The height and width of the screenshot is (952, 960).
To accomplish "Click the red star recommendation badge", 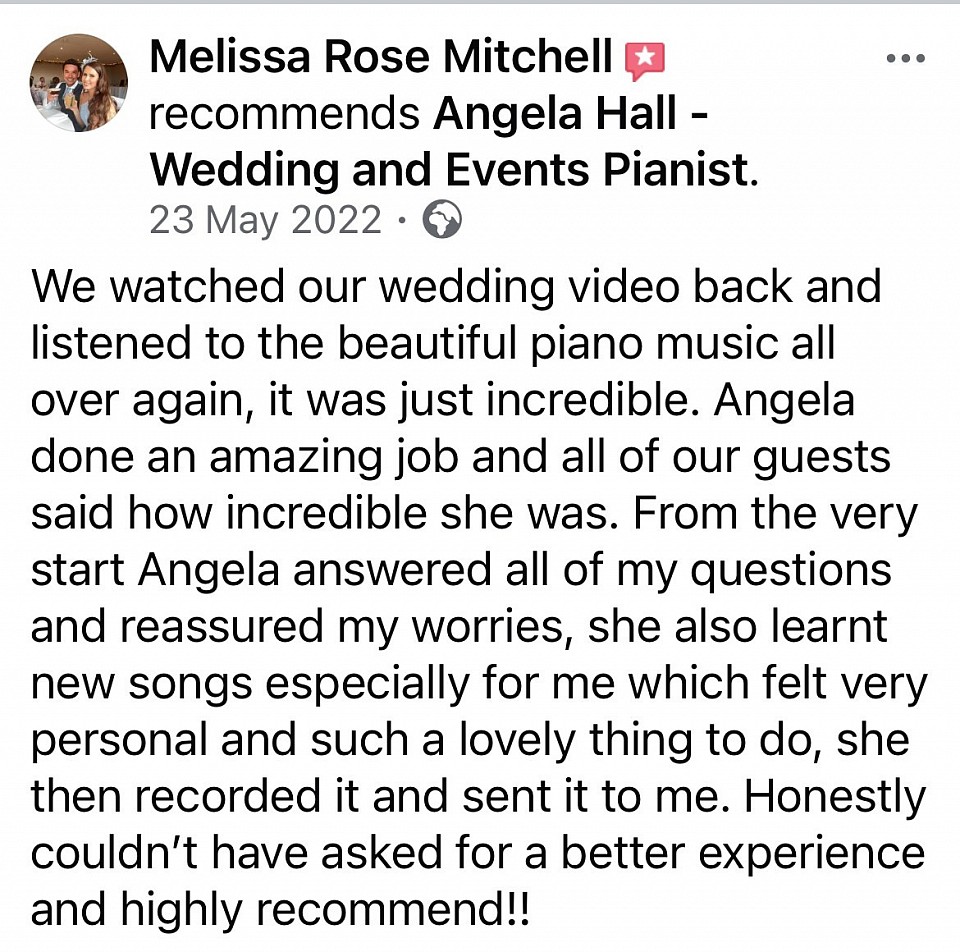I will (x=645, y=61).
